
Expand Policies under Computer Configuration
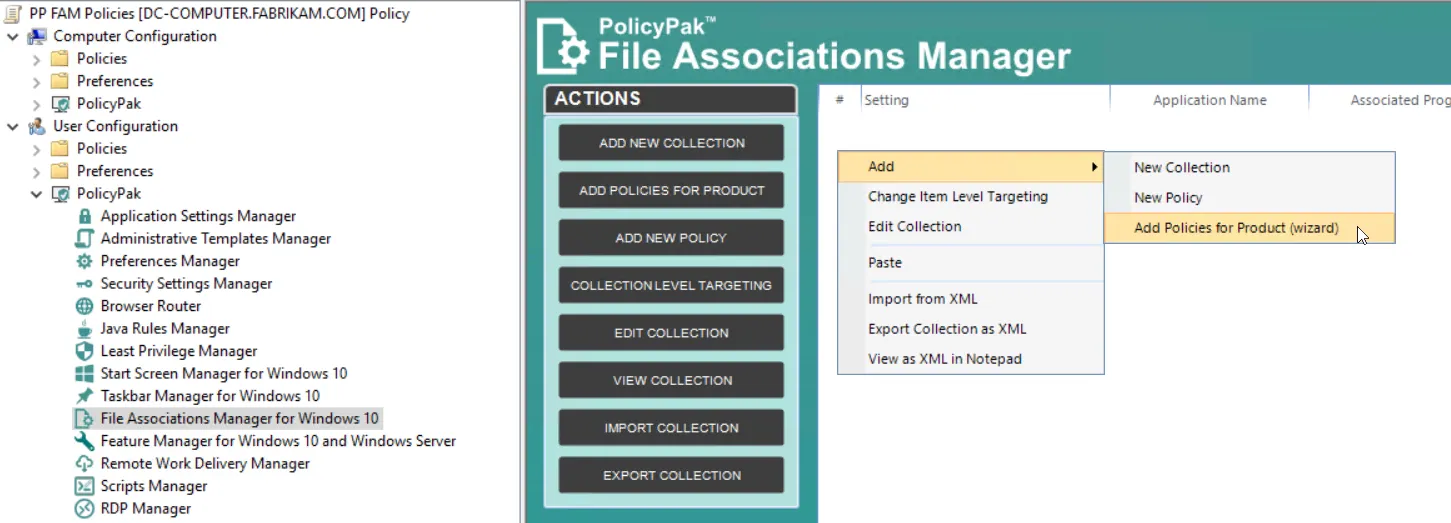(37, 59)
